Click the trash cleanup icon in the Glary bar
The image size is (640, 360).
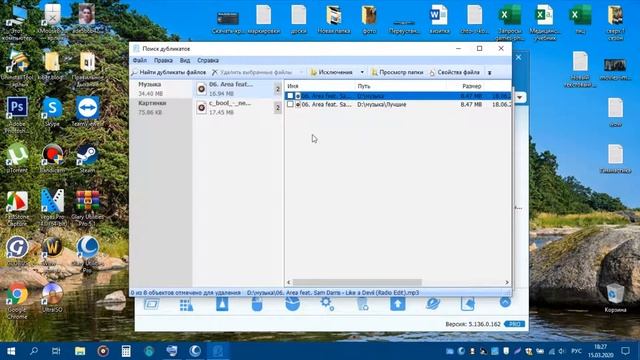coord(362,304)
